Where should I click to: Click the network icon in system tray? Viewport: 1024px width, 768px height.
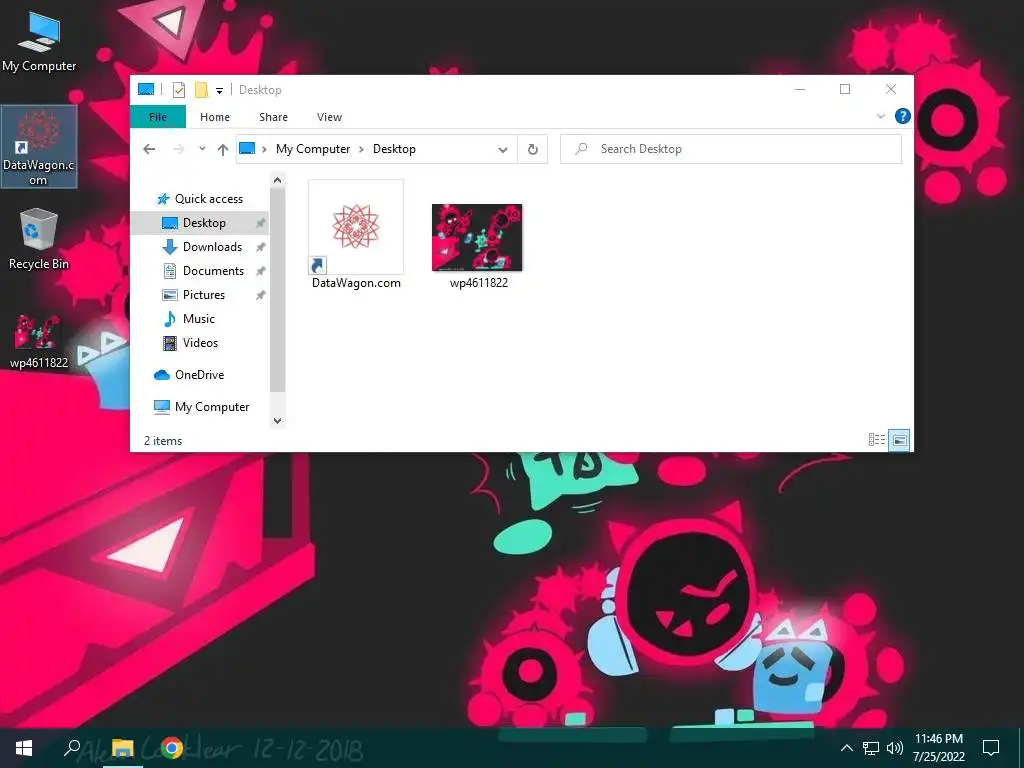(871, 748)
